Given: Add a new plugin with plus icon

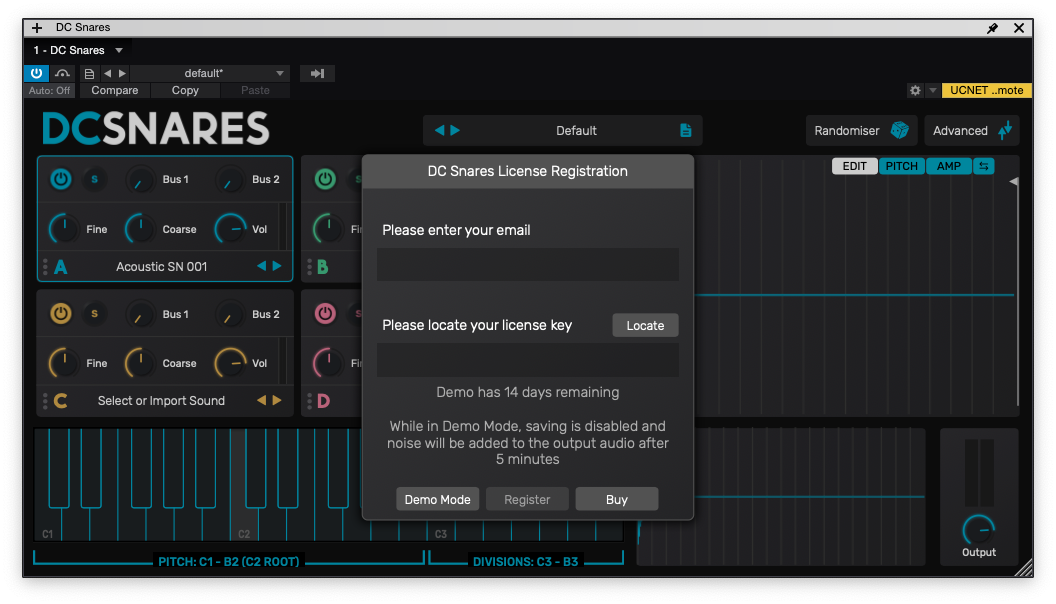Looking at the screenshot, I should click(x=37, y=28).
